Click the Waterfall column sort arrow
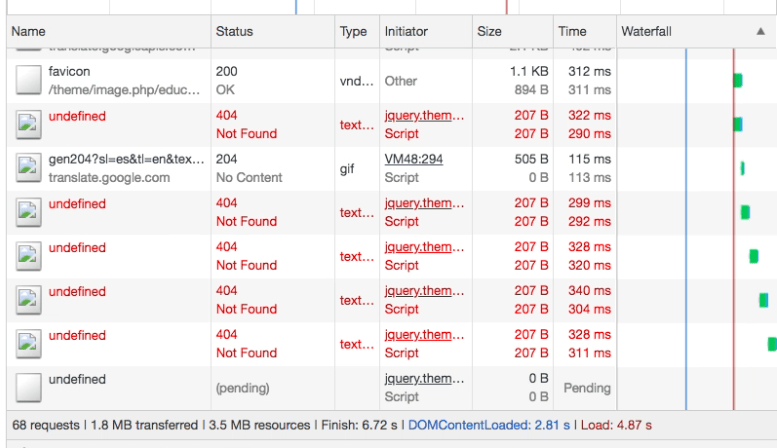777x448 pixels. 761,32
